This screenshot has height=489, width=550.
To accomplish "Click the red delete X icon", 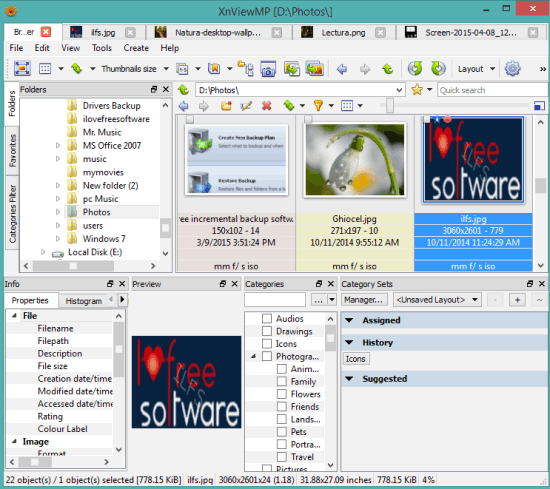I will pos(267,105).
